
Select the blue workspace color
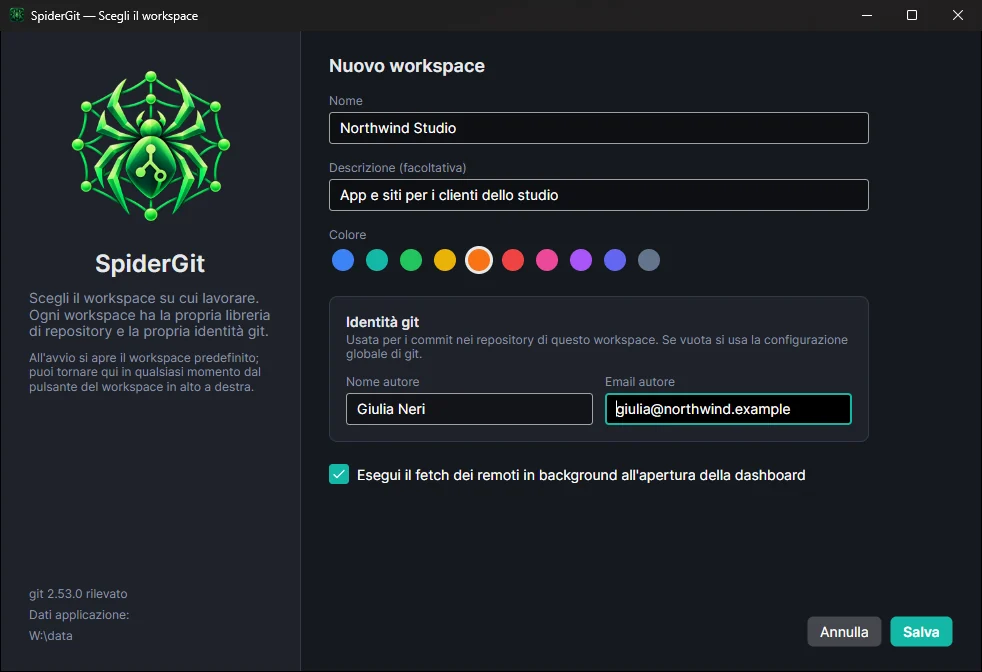[343, 260]
